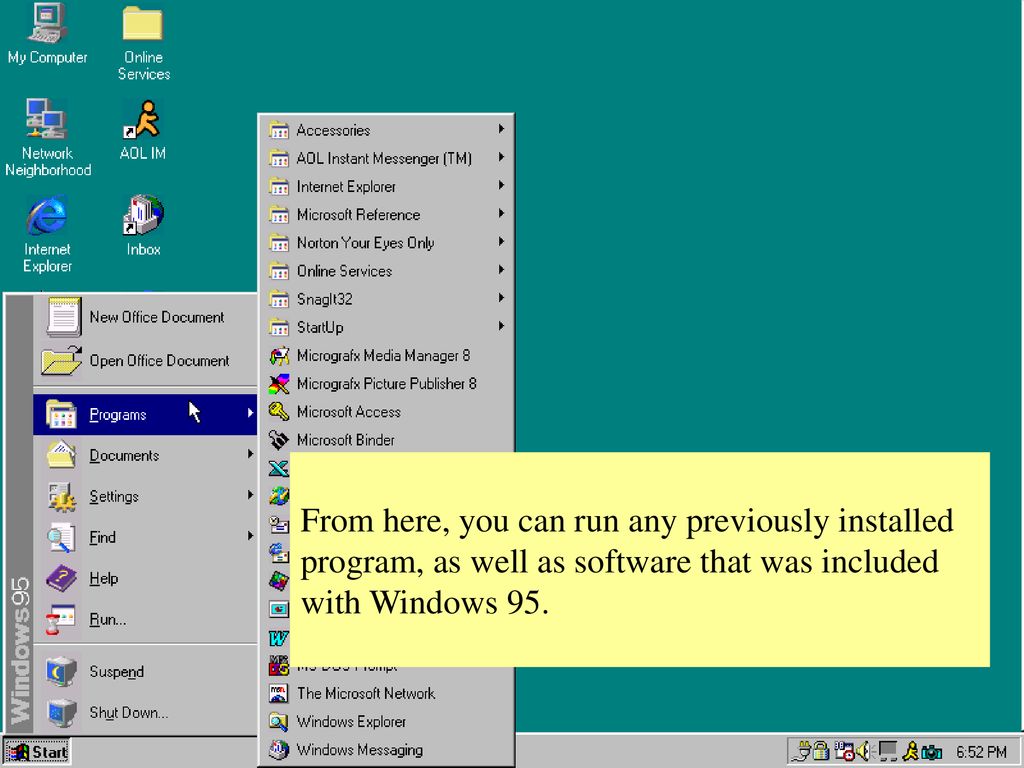Select Micrografx Picture Publisher 8

(385, 383)
